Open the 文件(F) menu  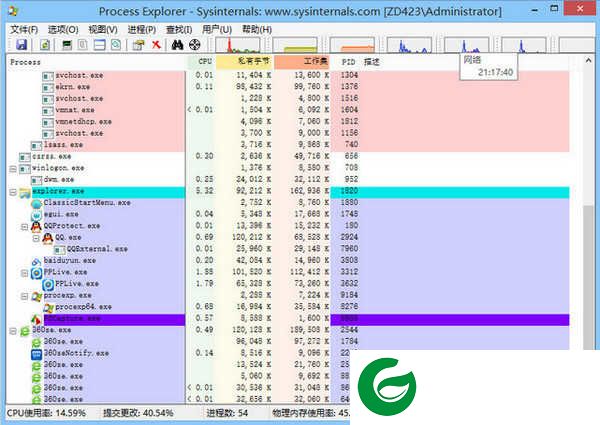(x=24, y=29)
